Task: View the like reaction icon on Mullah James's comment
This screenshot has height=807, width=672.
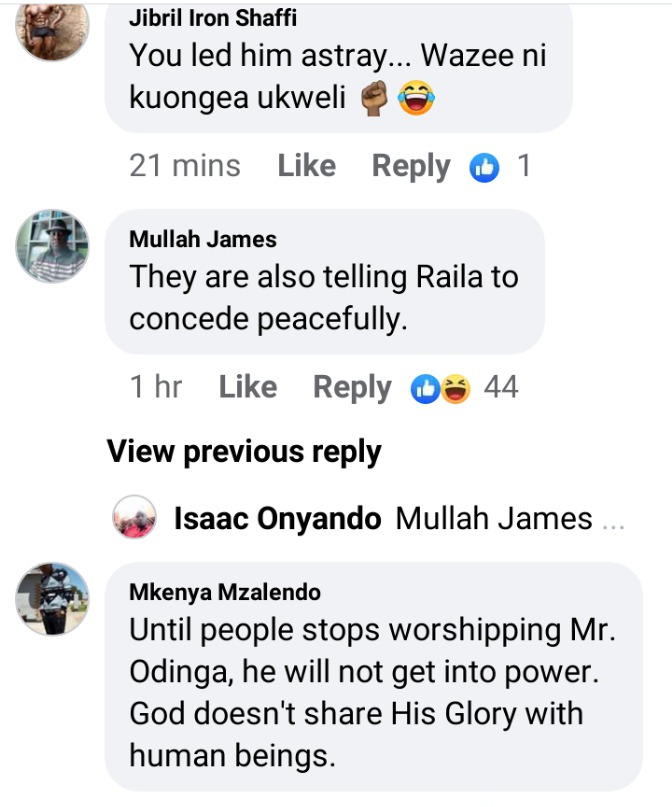Action: pos(425,389)
